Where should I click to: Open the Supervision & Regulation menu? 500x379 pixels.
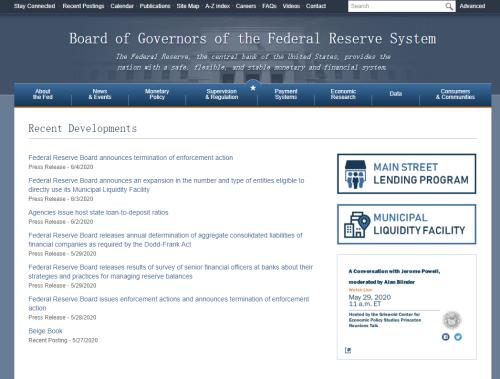coord(222,94)
